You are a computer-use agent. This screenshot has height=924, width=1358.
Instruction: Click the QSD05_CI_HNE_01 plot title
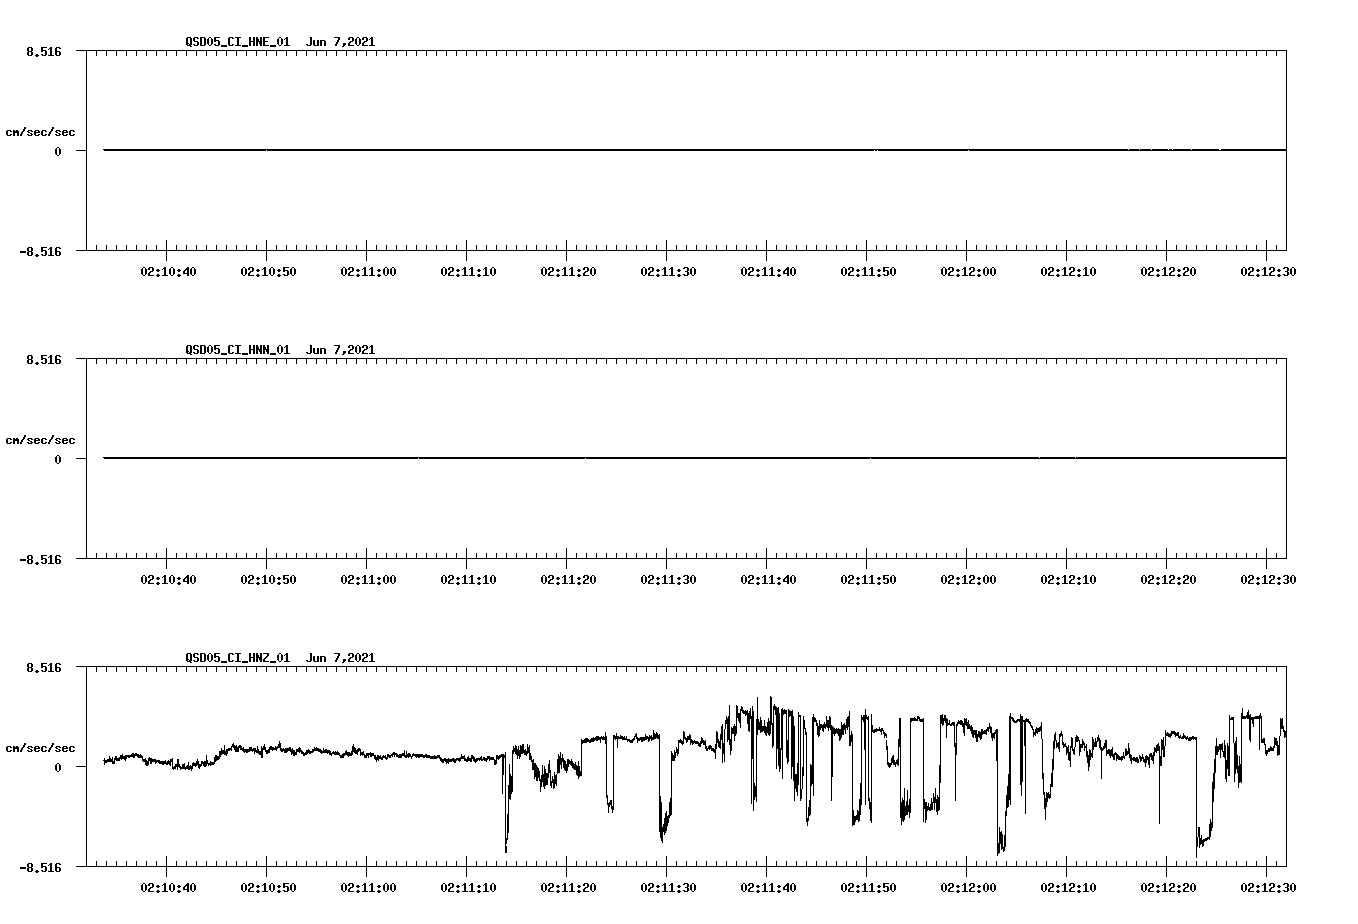[238, 42]
